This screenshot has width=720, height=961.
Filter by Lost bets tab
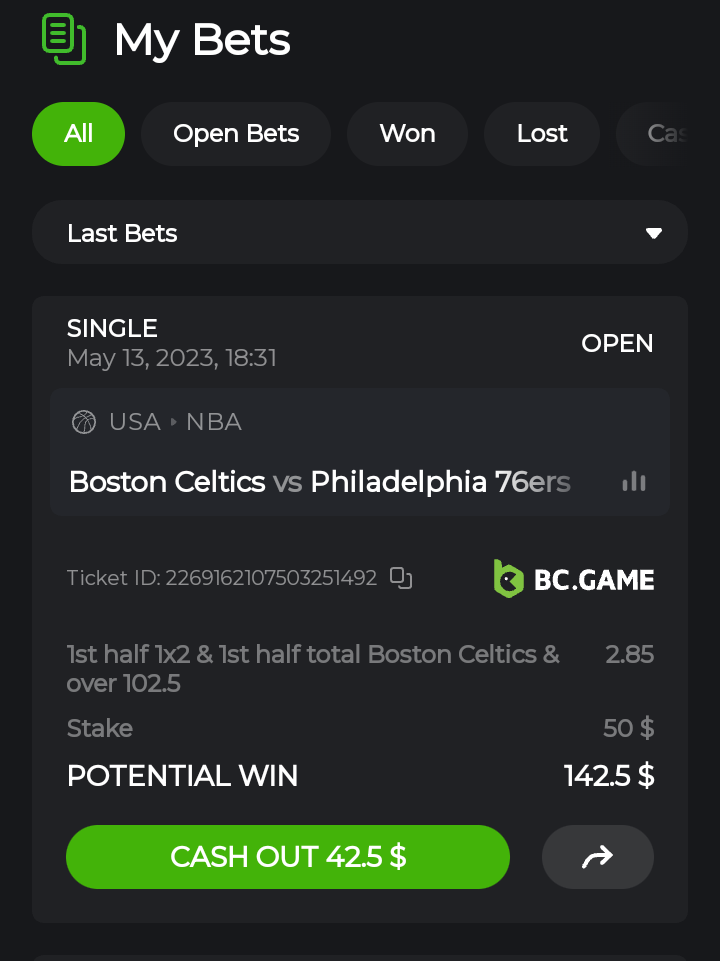tap(542, 134)
